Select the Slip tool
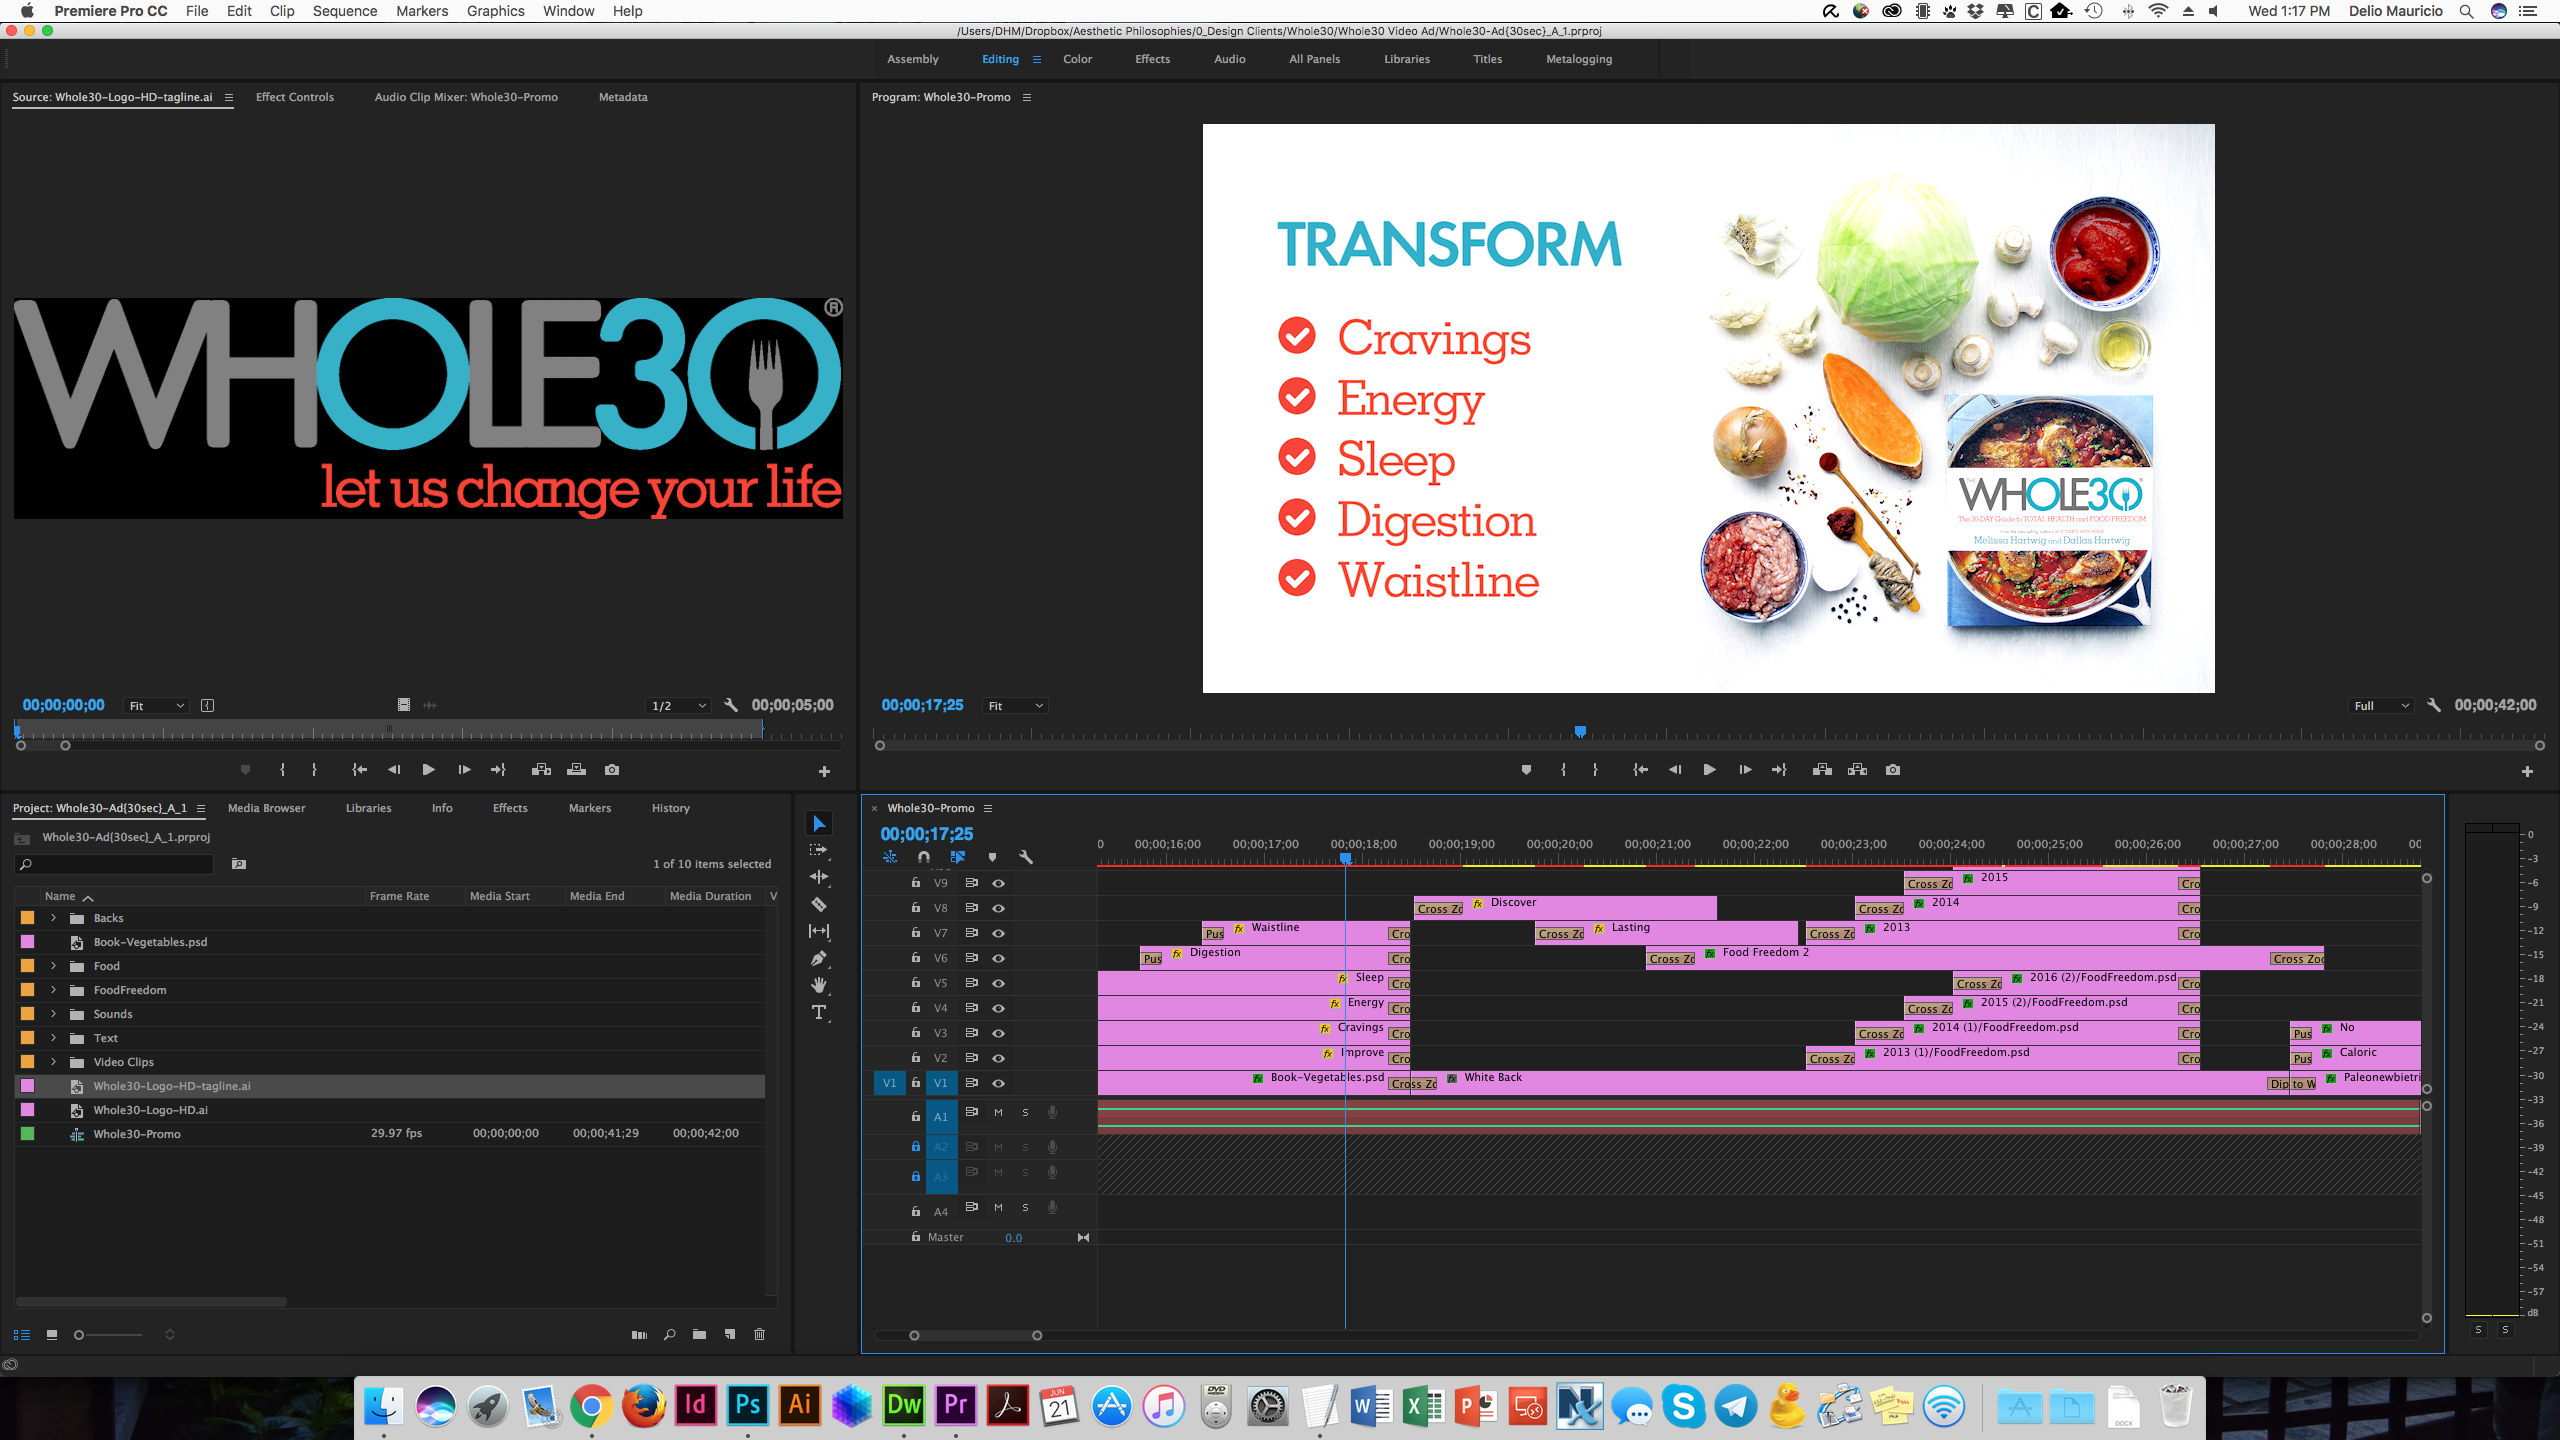 (819, 931)
